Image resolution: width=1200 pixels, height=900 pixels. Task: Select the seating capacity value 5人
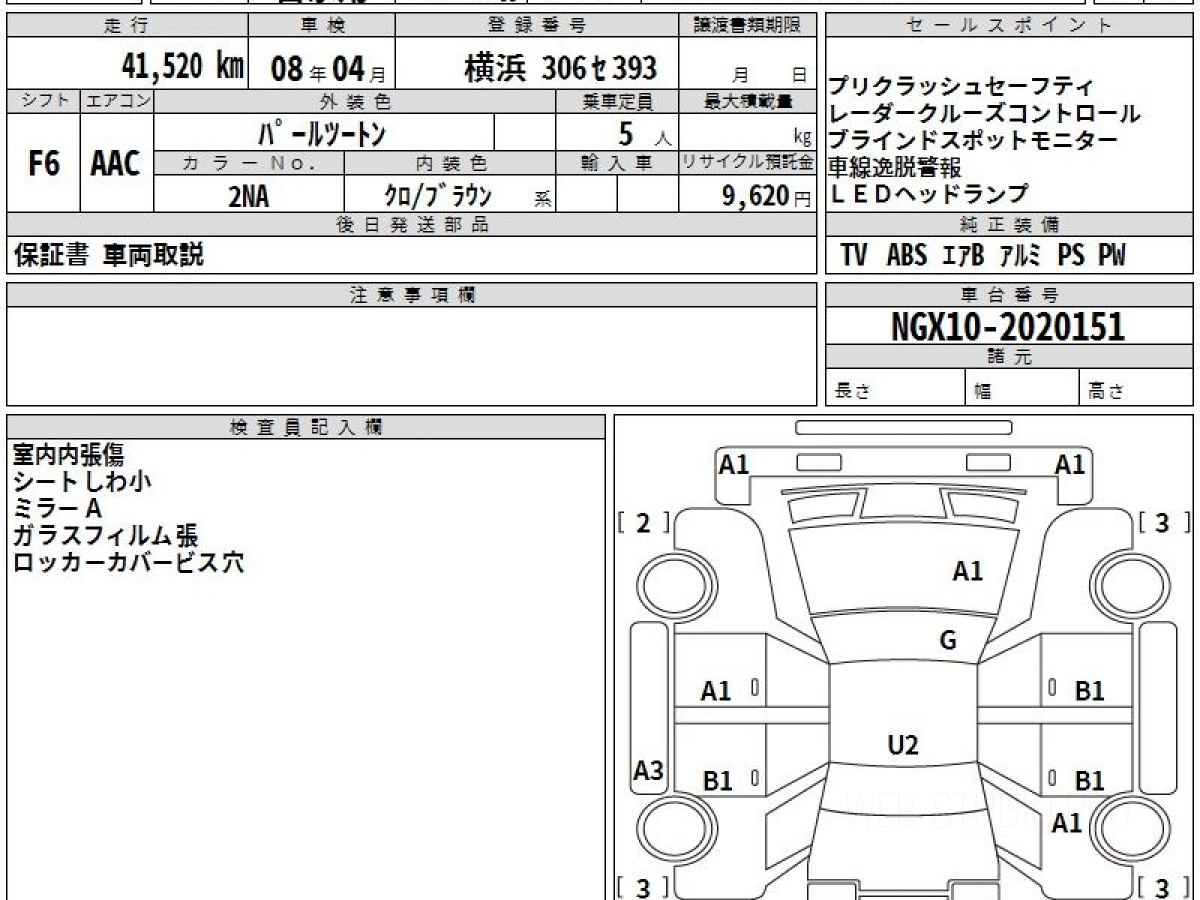(646, 133)
